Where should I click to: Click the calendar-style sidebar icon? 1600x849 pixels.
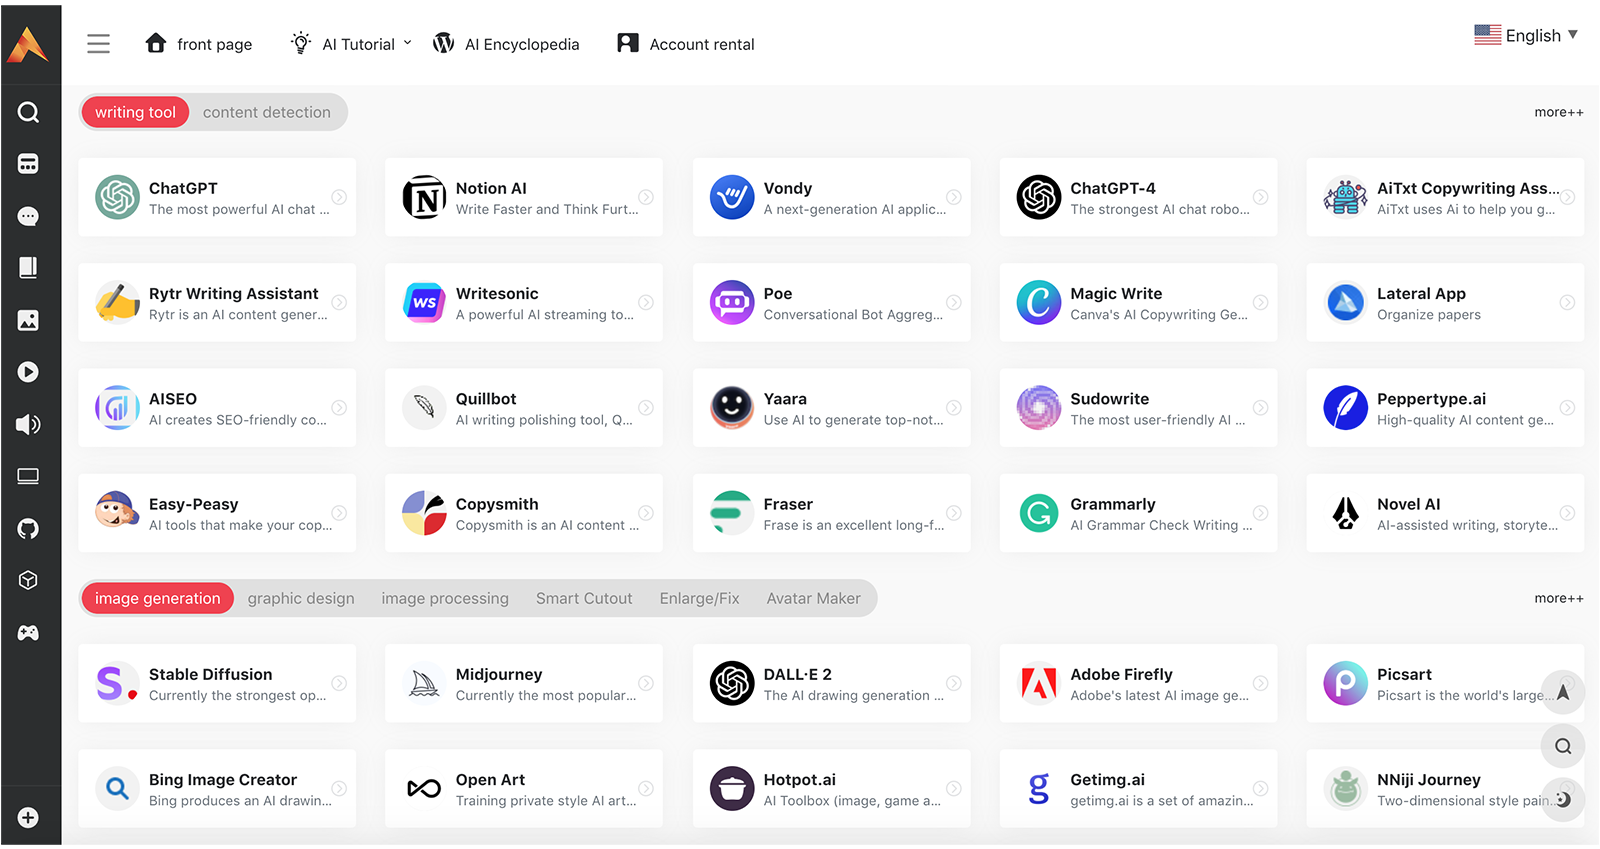(28, 164)
